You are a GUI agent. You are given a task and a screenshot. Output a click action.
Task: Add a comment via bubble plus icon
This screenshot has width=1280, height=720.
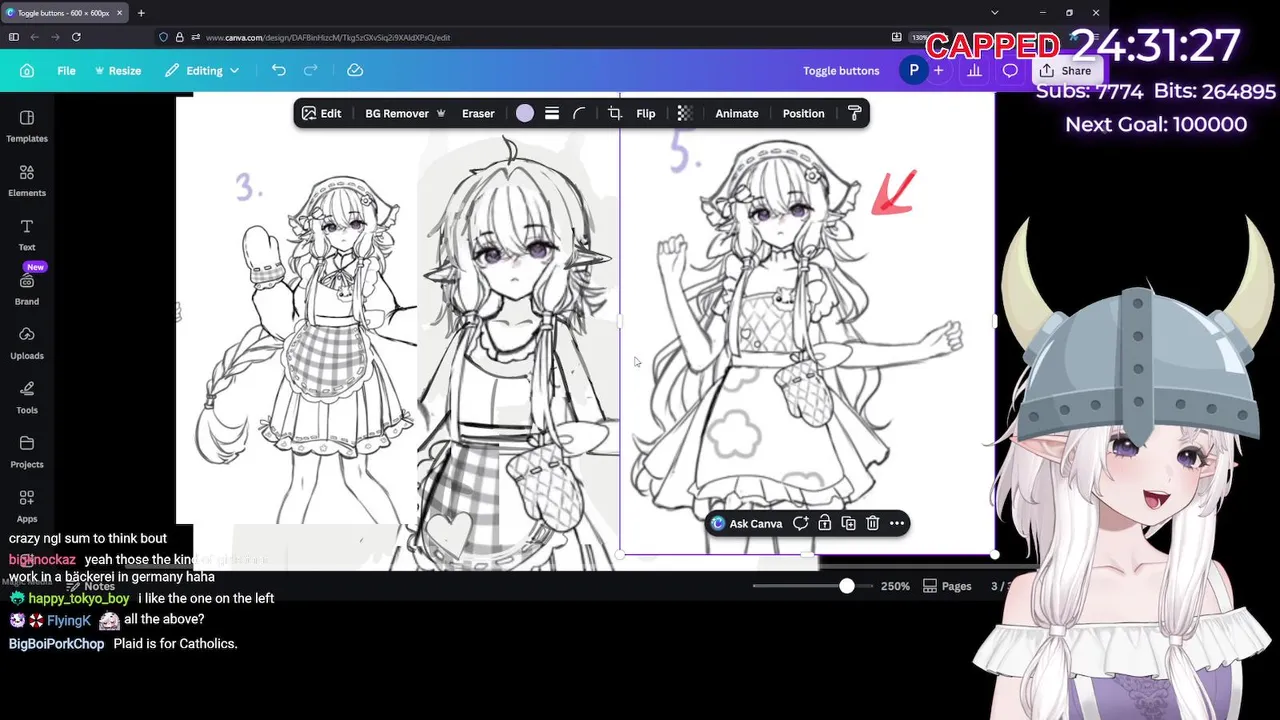click(801, 523)
